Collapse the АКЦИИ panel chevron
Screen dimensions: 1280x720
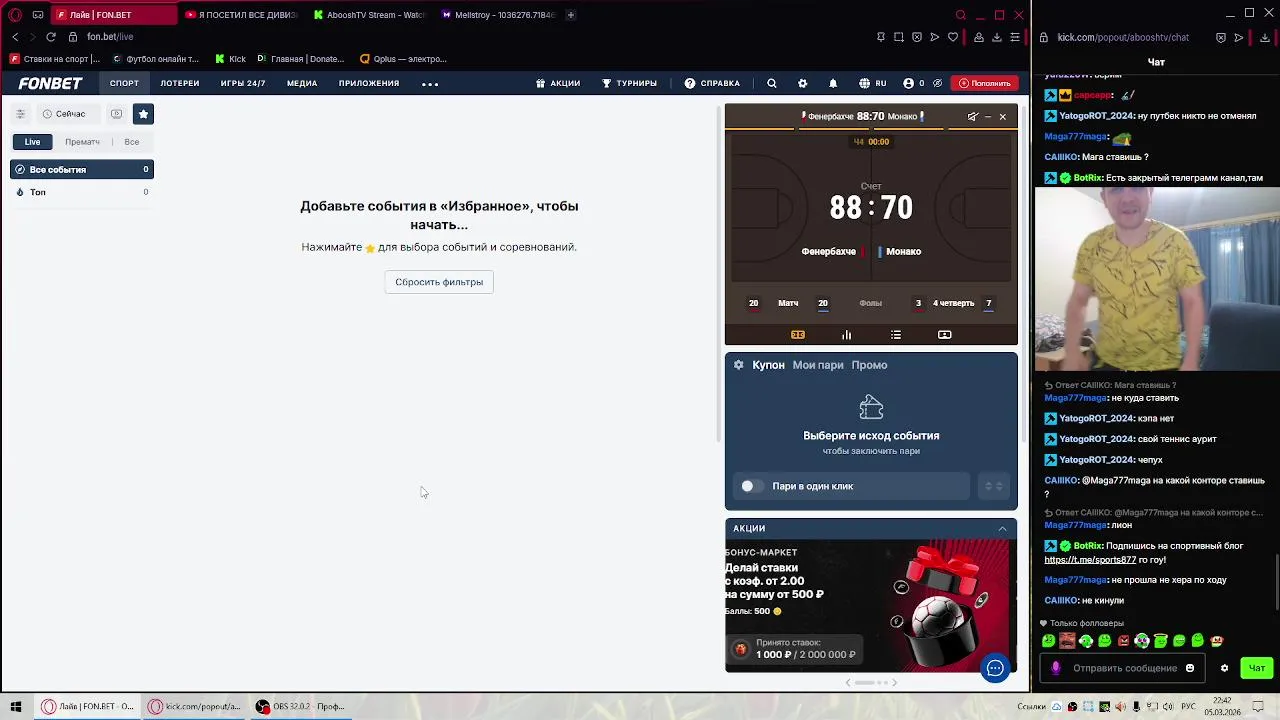point(1002,528)
